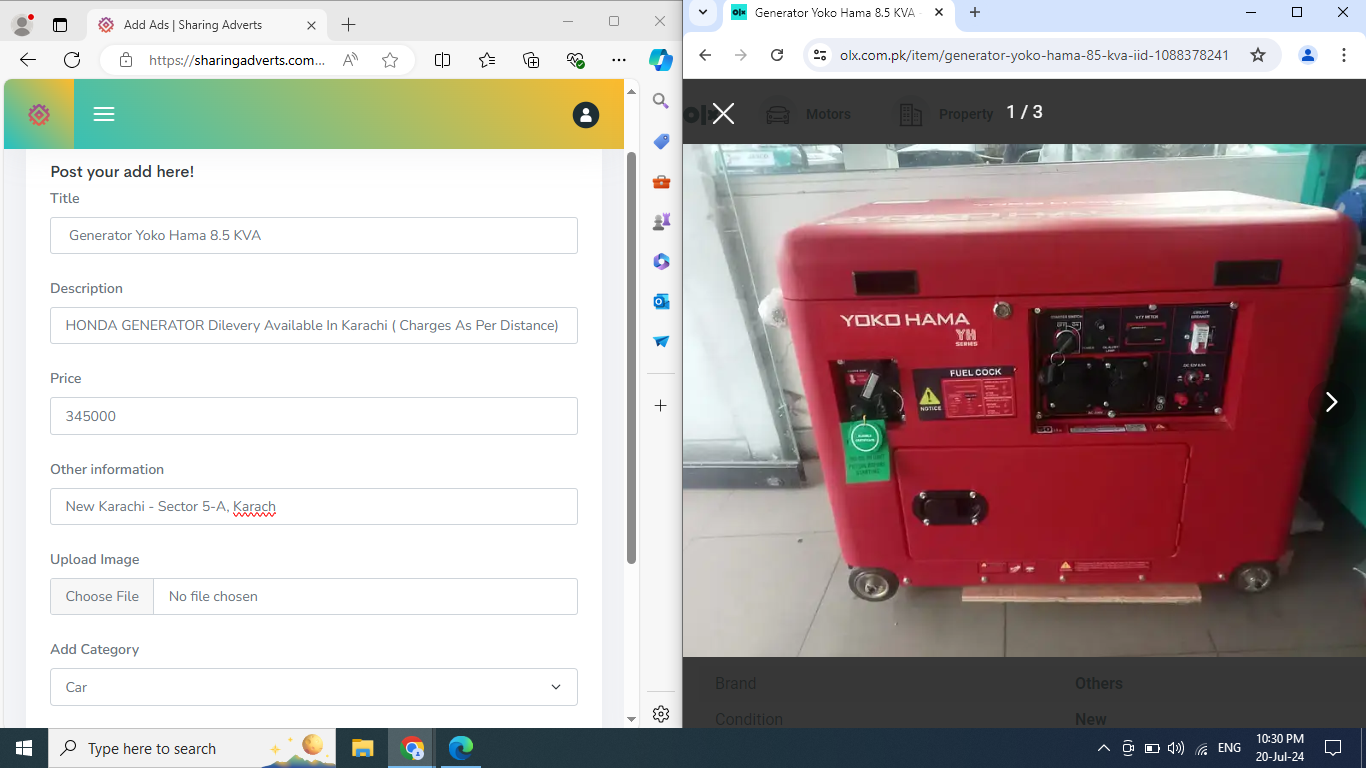Screen dimensions: 1366x768
Task: Open the Chrome three-dot menu
Action: tap(1345, 55)
